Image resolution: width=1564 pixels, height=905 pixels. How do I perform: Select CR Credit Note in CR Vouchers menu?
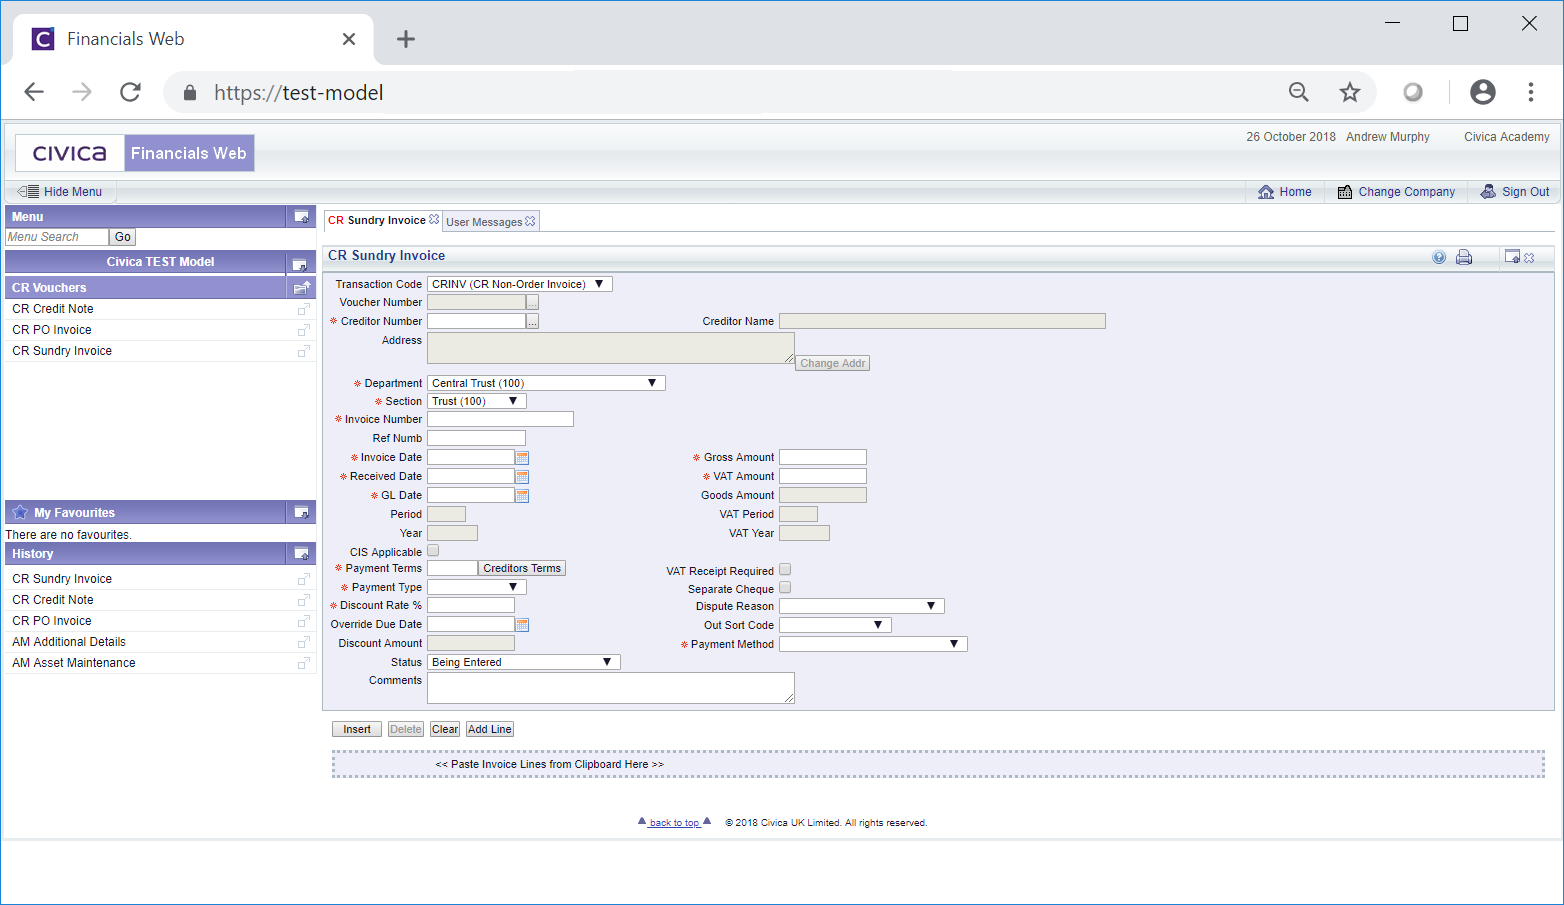point(53,309)
